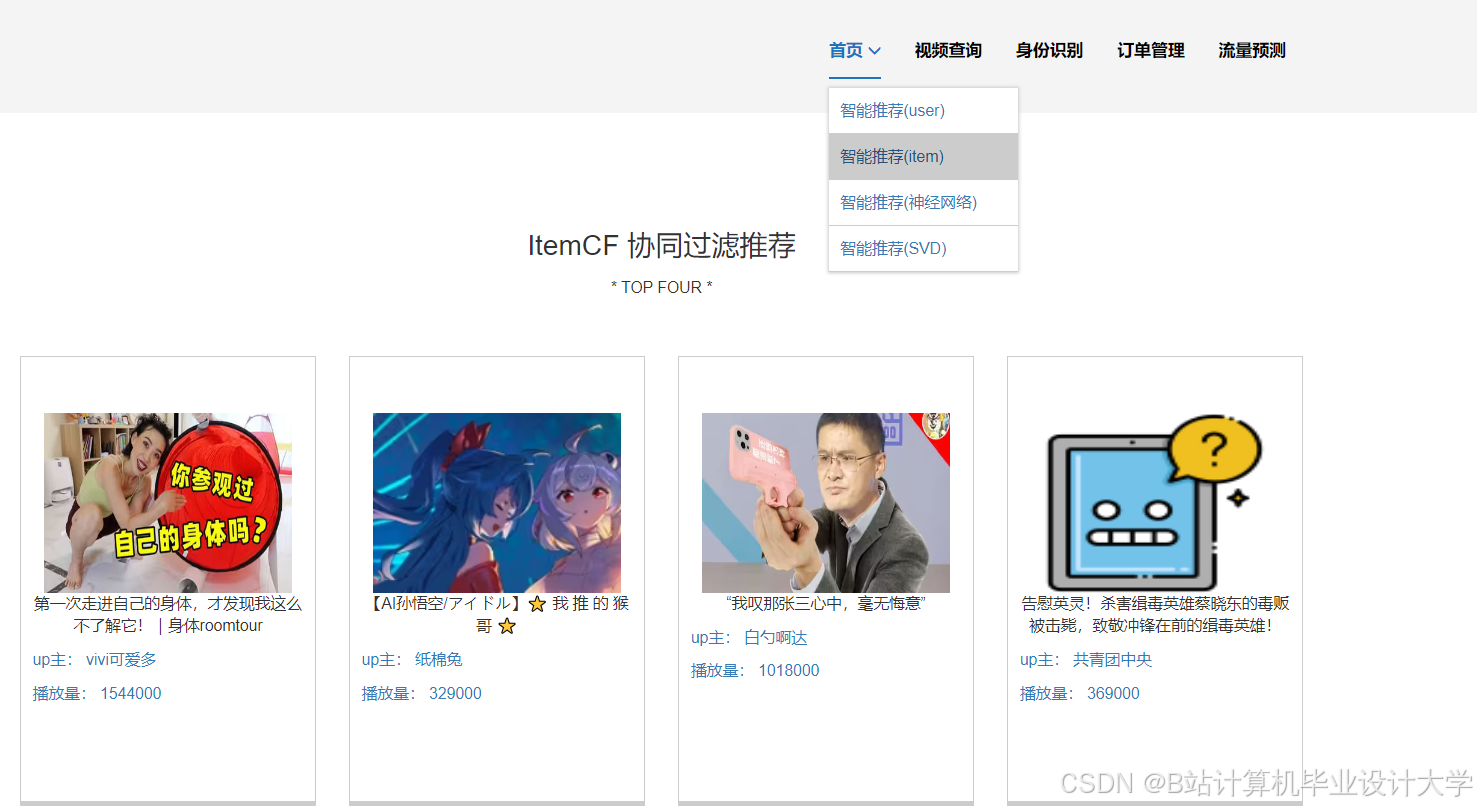This screenshot has height=809, width=1477.
Task: Go to 订单管理
Action: tap(1150, 51)
